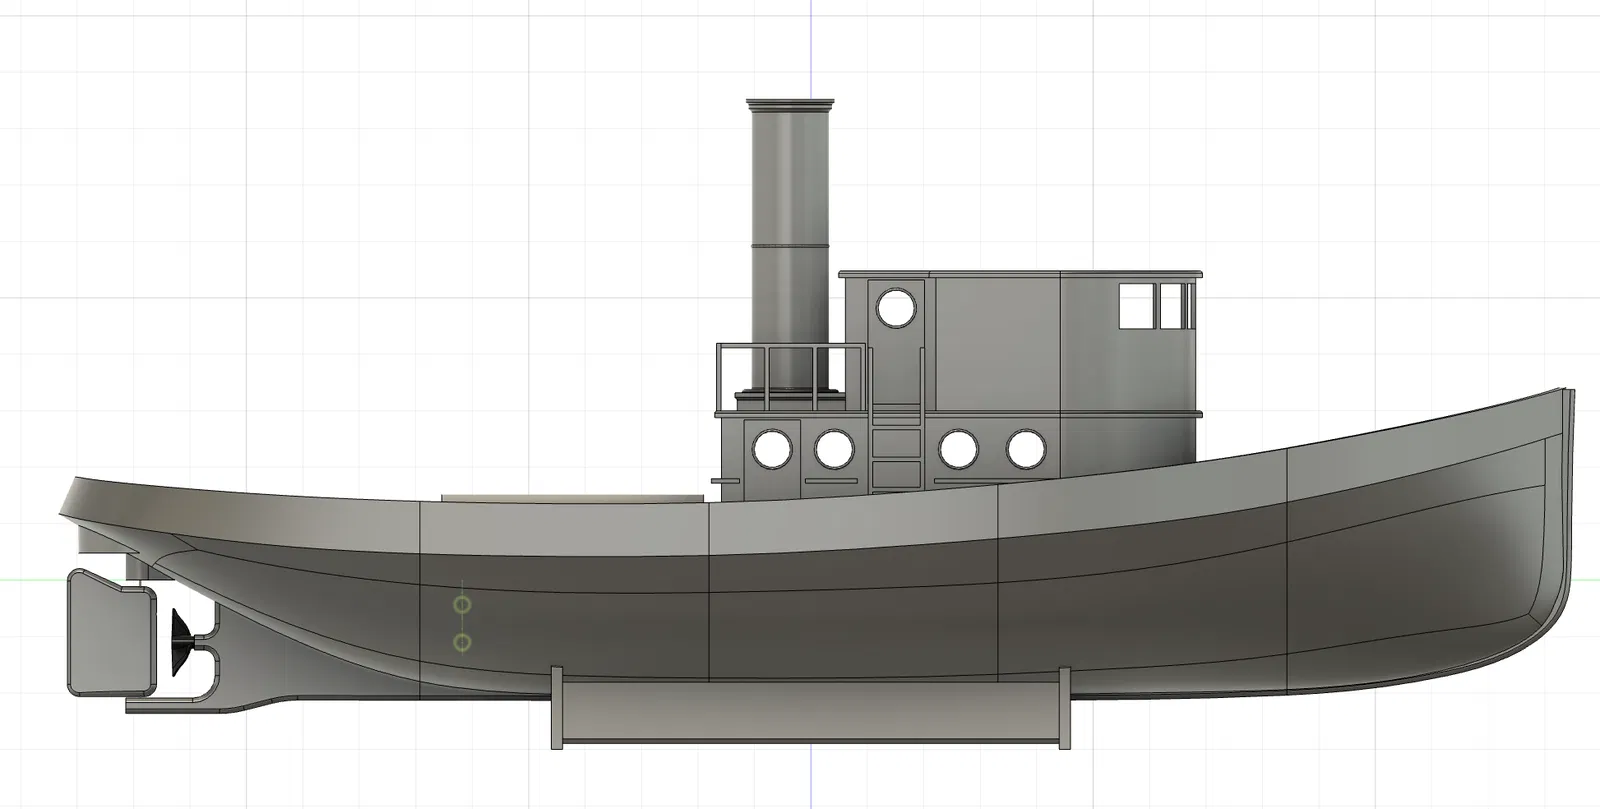Select the flared cap atop the funnel
The width and height of the screenshot is (1600, 809).
click(790, 104)
